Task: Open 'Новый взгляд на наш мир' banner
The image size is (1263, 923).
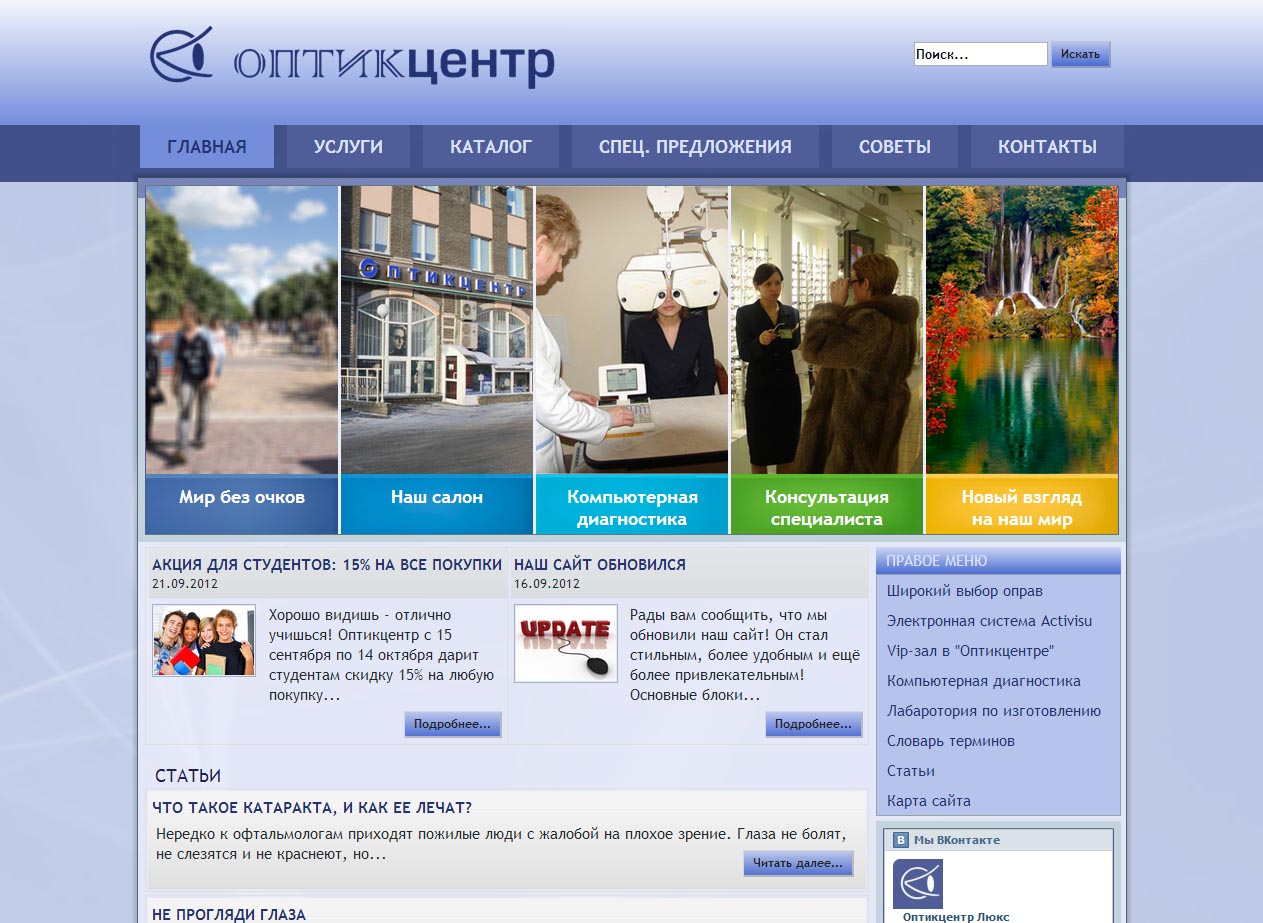Action: click(1021, 360)
